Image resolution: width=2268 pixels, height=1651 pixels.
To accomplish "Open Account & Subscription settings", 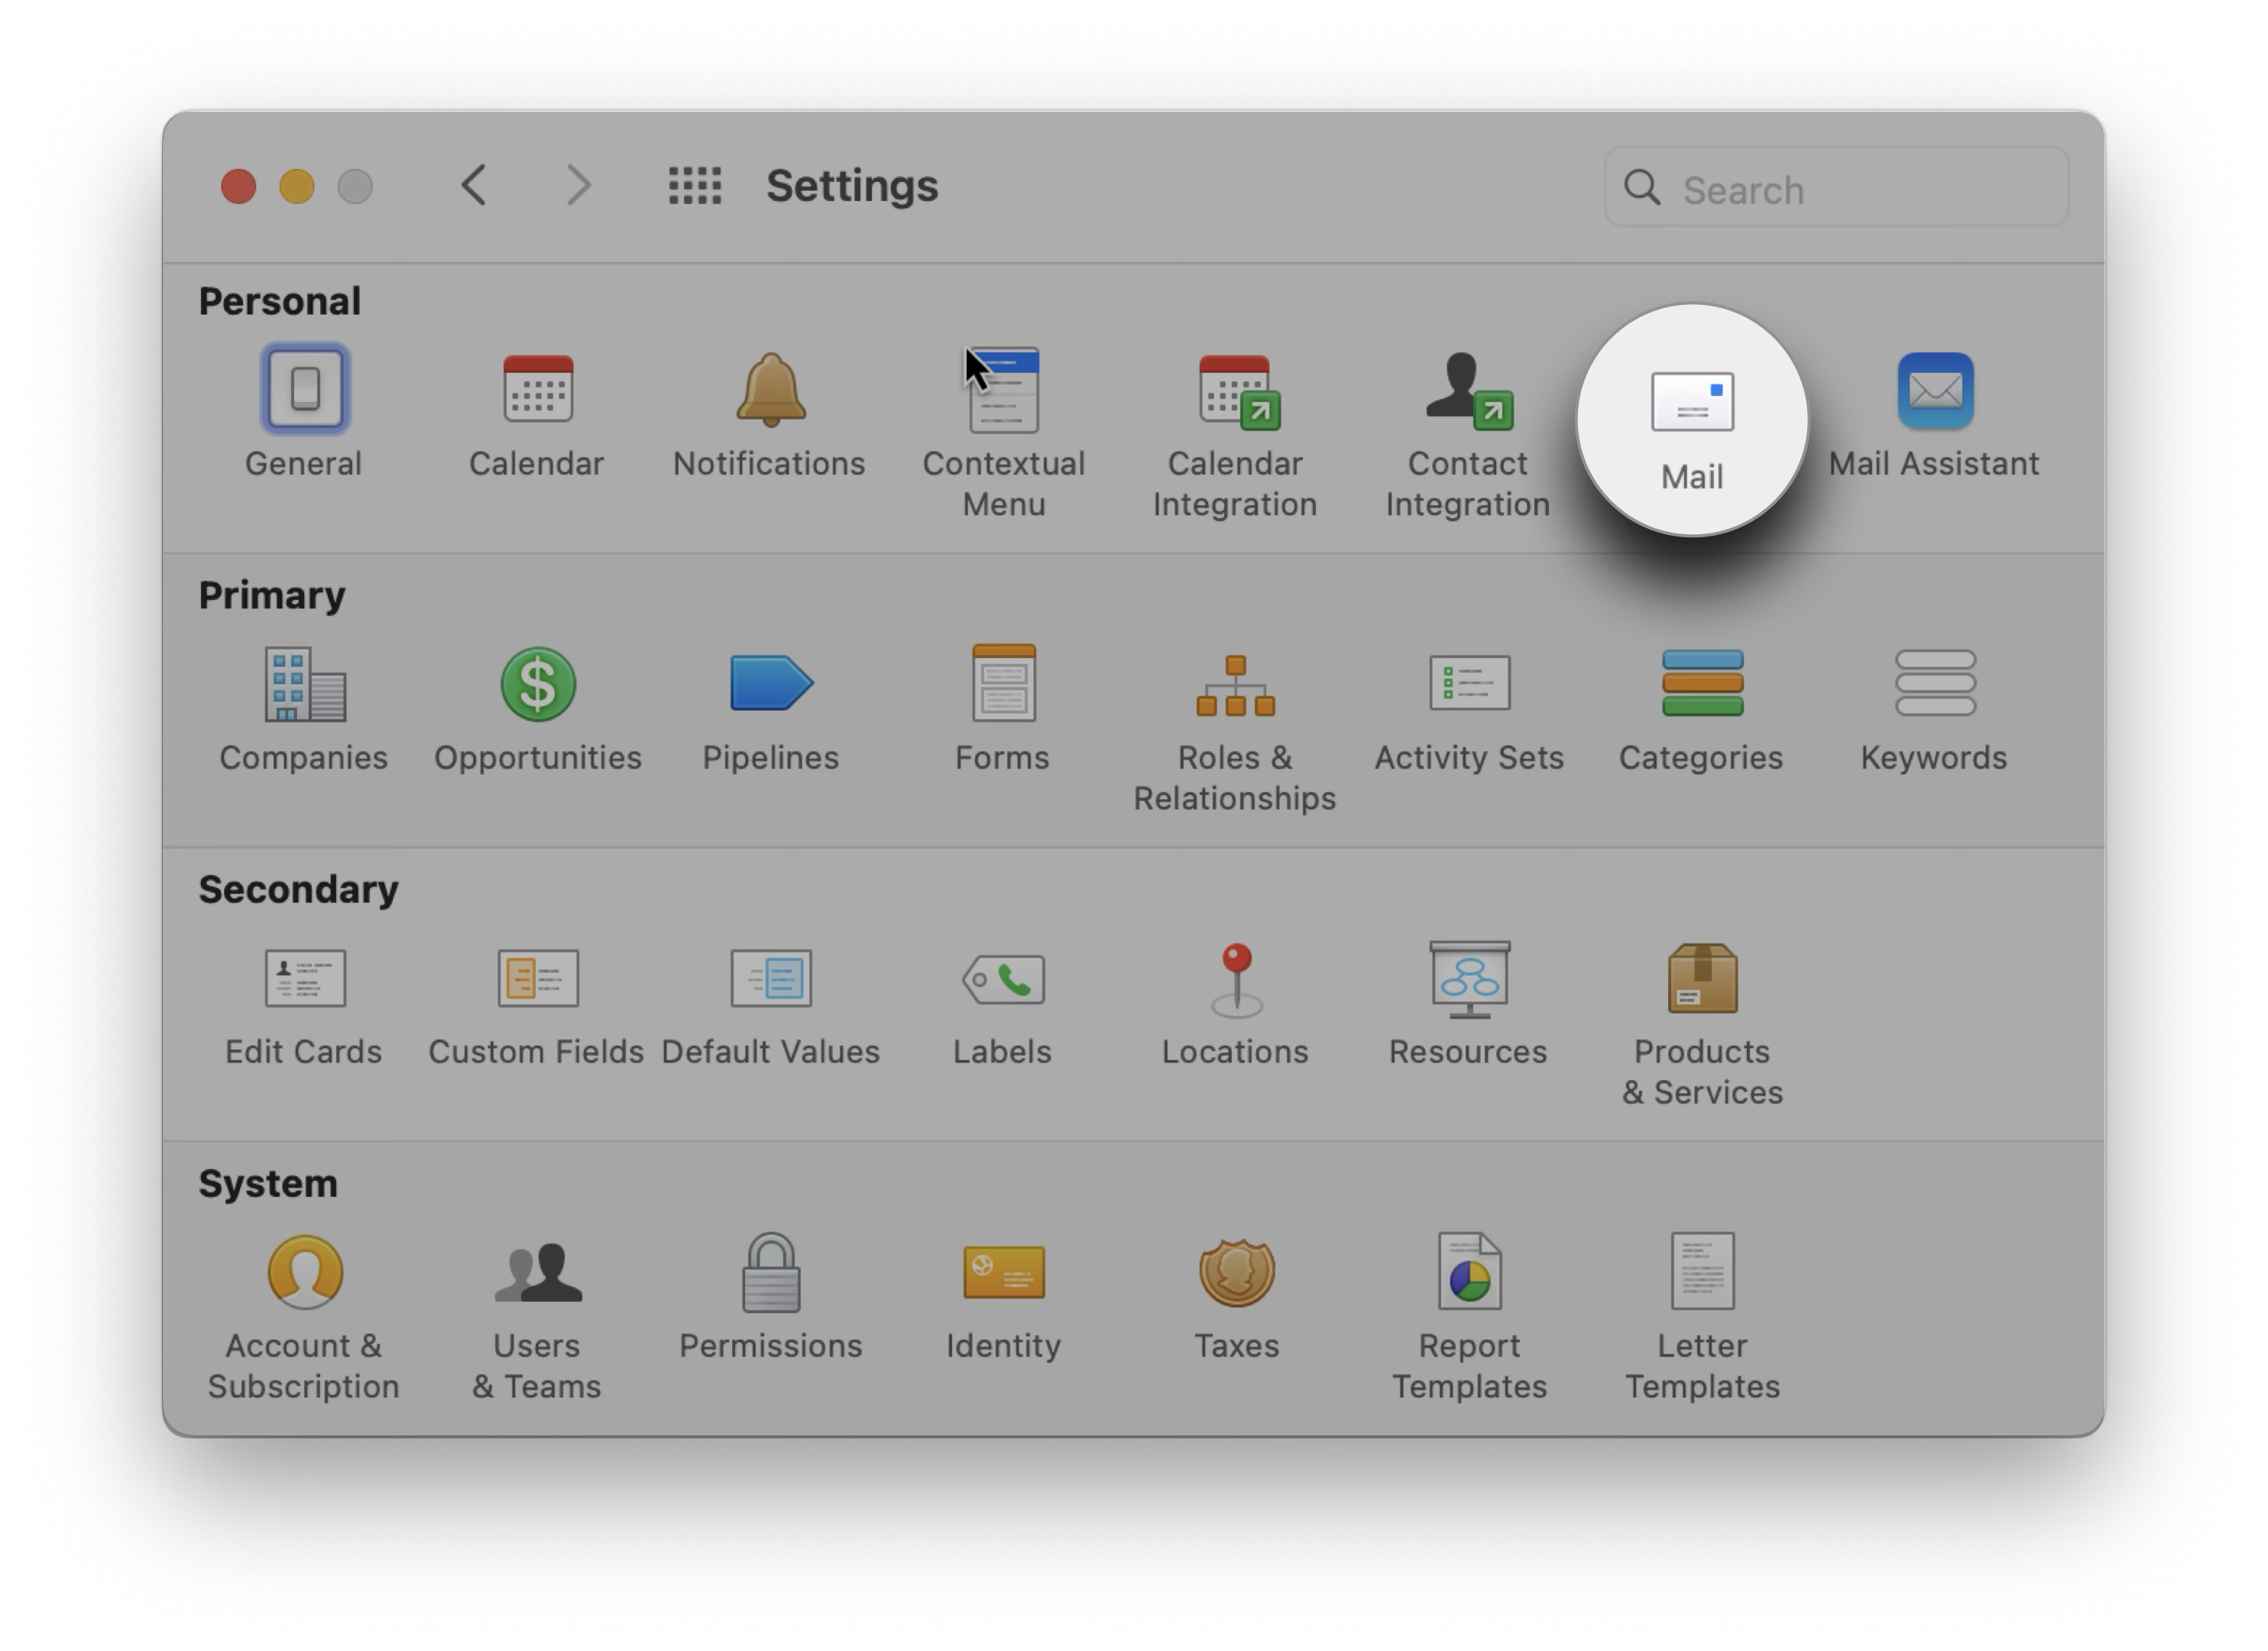I will [x=305, y=1273].
